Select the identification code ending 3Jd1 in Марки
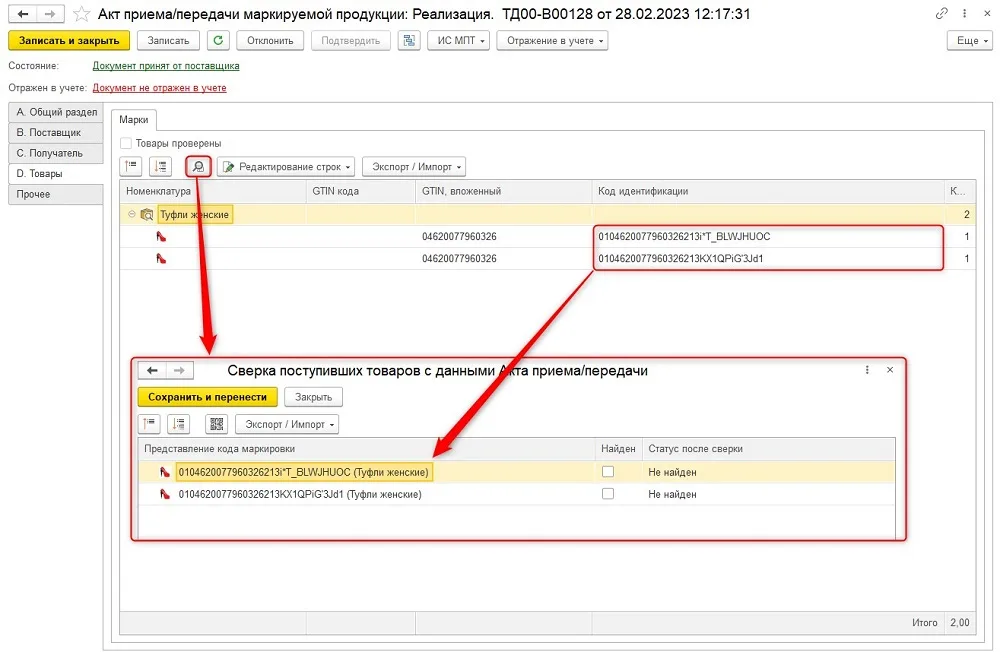Image resolution: width=1000 pixels, height=652 pixels. (680, 258)
